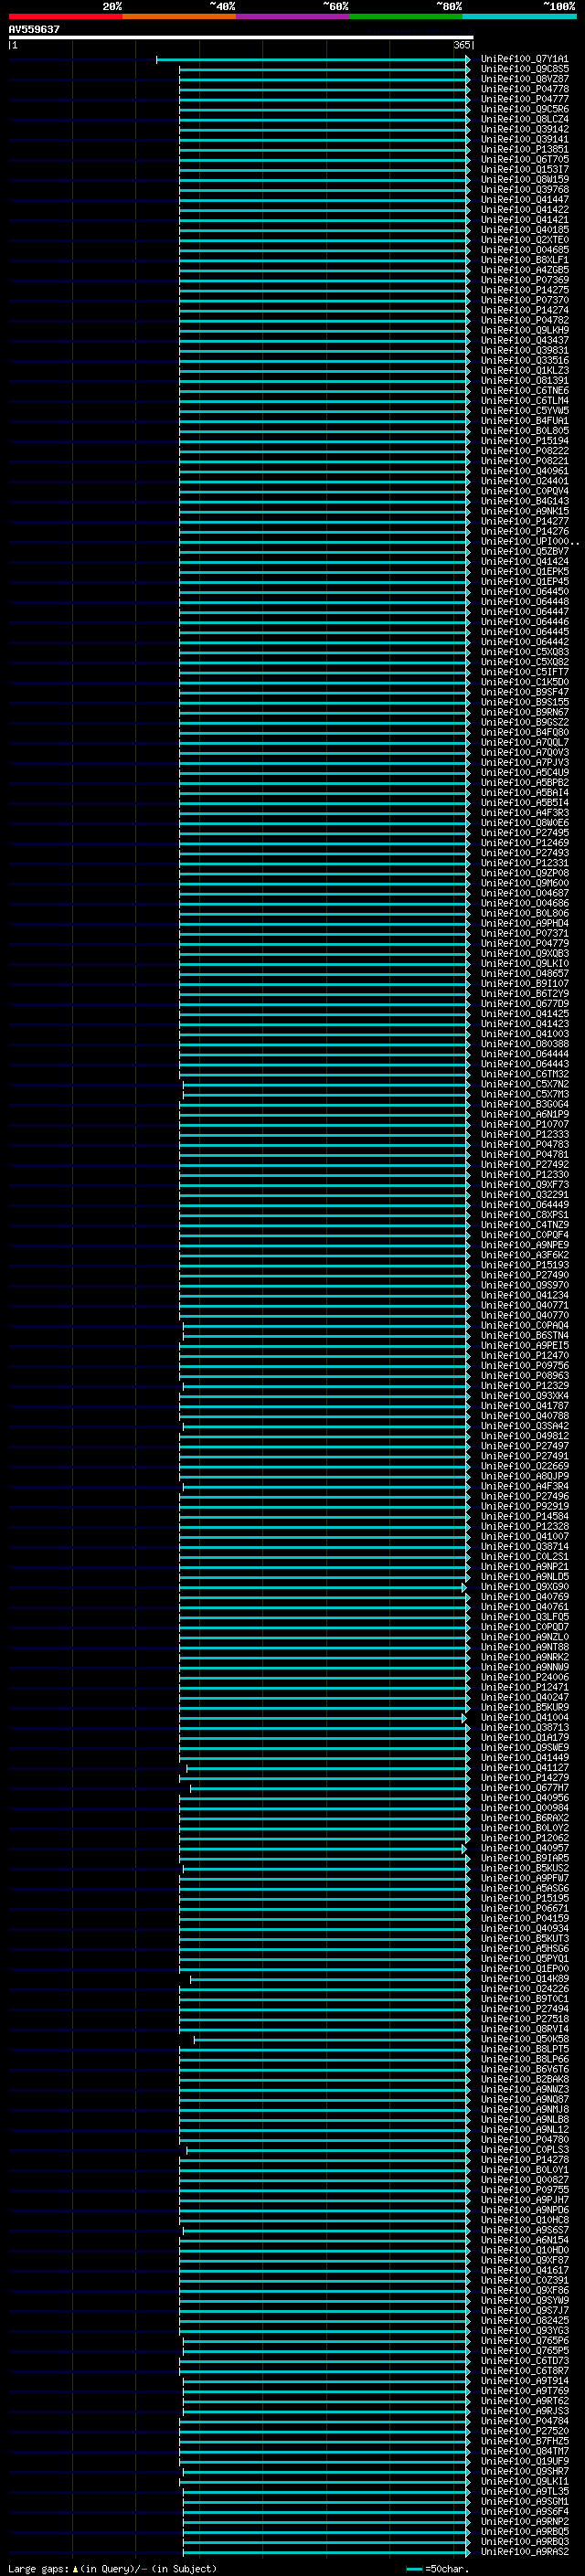Click label UniRef100_A9T914

click(x=524, y=2380)
